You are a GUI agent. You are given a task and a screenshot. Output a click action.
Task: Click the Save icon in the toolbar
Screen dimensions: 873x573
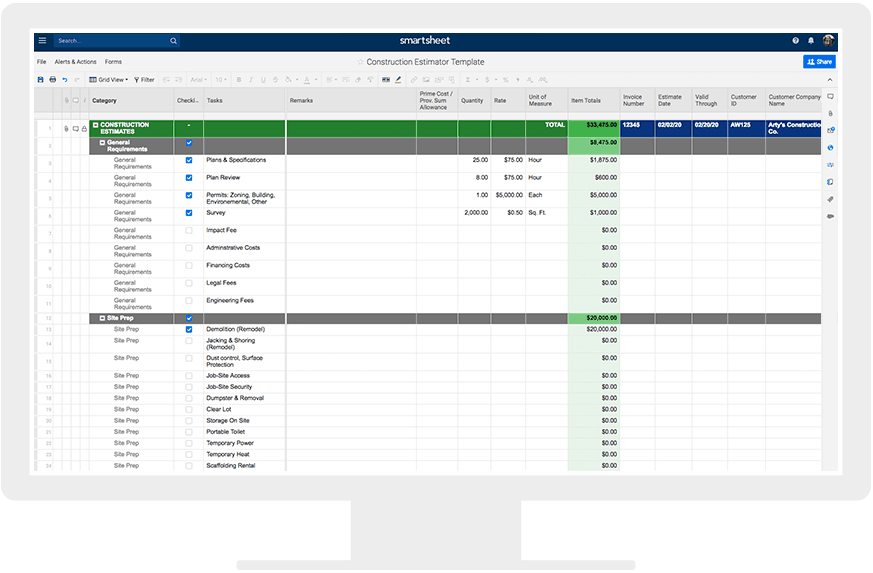coord(41,79)
